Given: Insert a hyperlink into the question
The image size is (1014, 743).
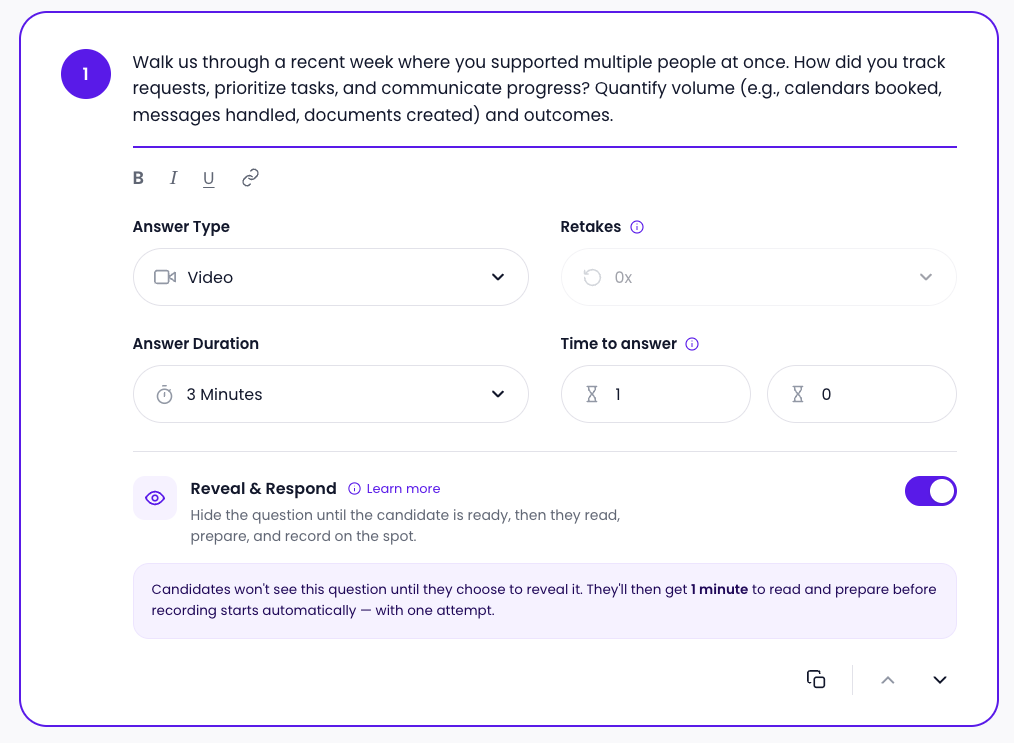Looking at the screenshot, I should (250, 178).
